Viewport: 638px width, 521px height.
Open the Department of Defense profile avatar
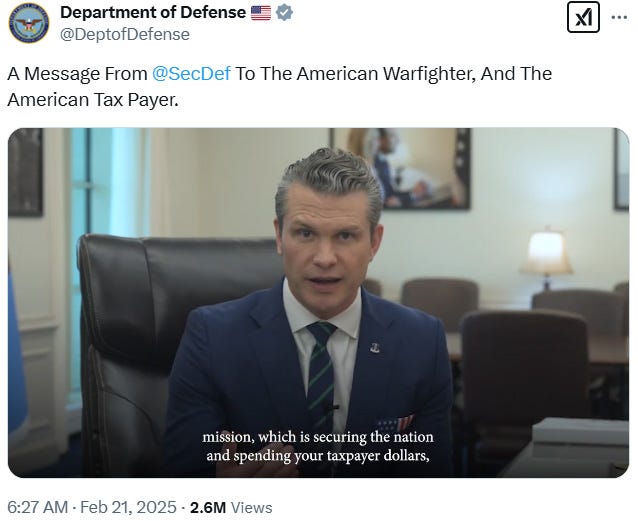click(28, 22)
